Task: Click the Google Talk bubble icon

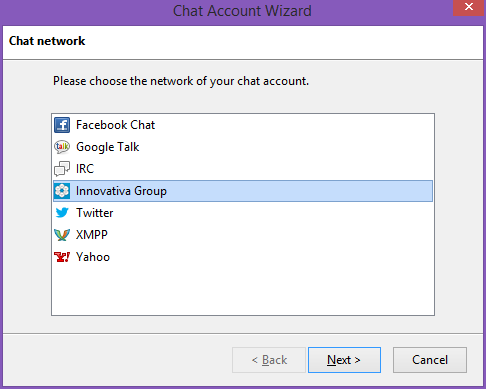Action: pos(62,147)
